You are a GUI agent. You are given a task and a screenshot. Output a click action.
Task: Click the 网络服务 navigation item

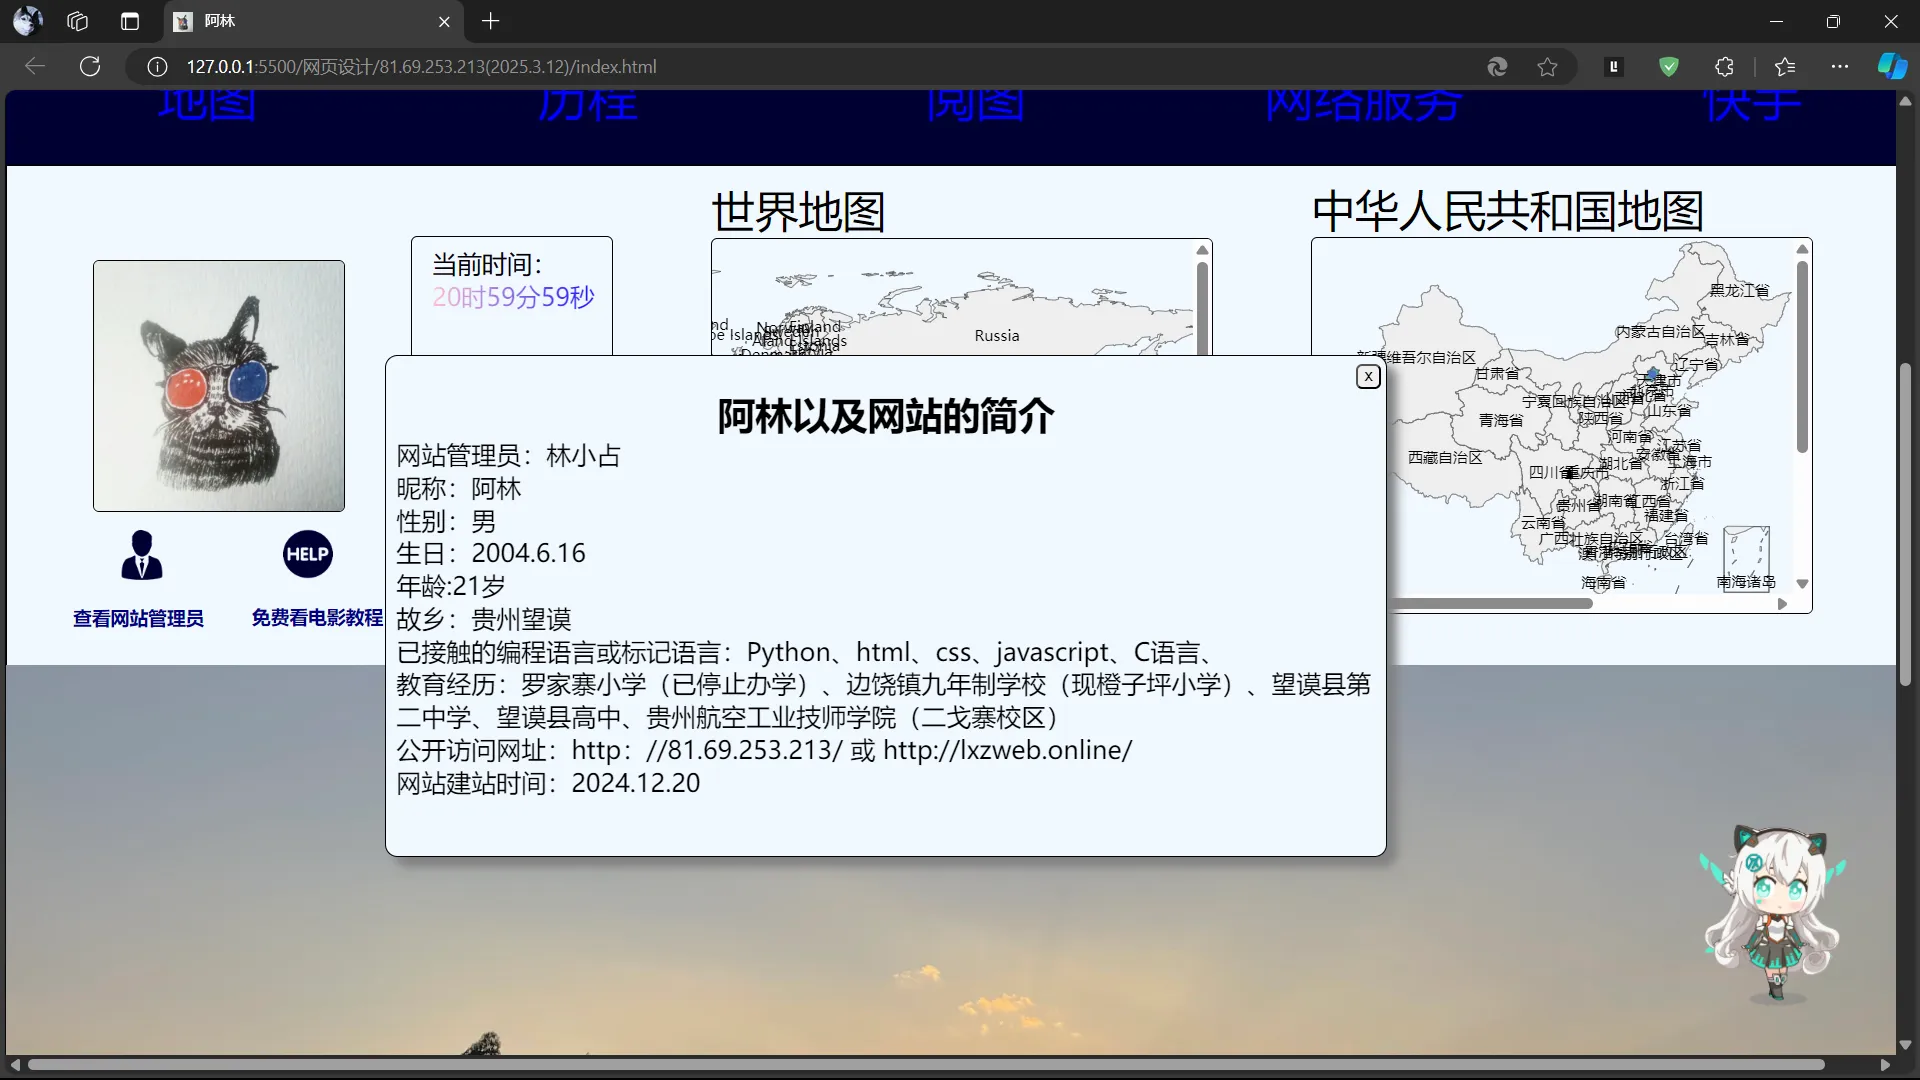point(1363,106)
